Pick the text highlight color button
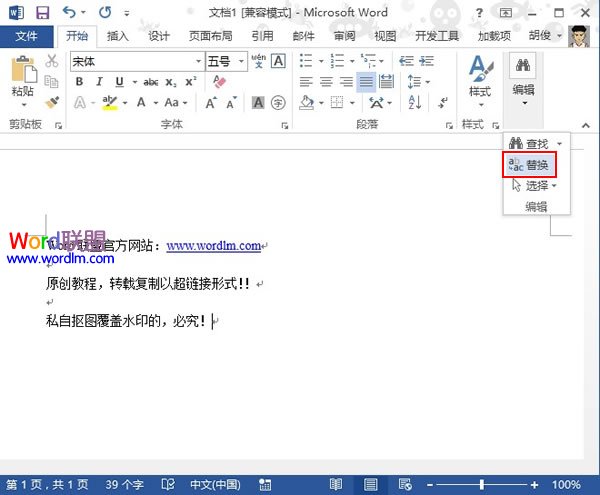The width and height of the screenshot is (600, 495). pos(110,103)
